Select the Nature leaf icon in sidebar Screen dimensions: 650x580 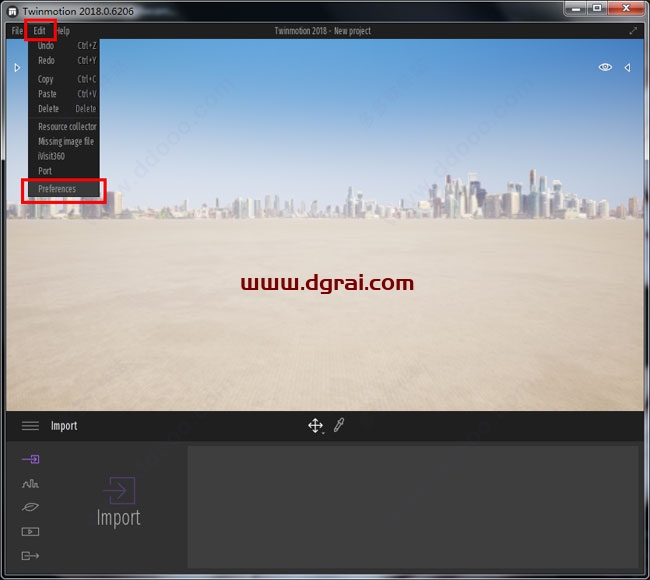click(30, 507)
